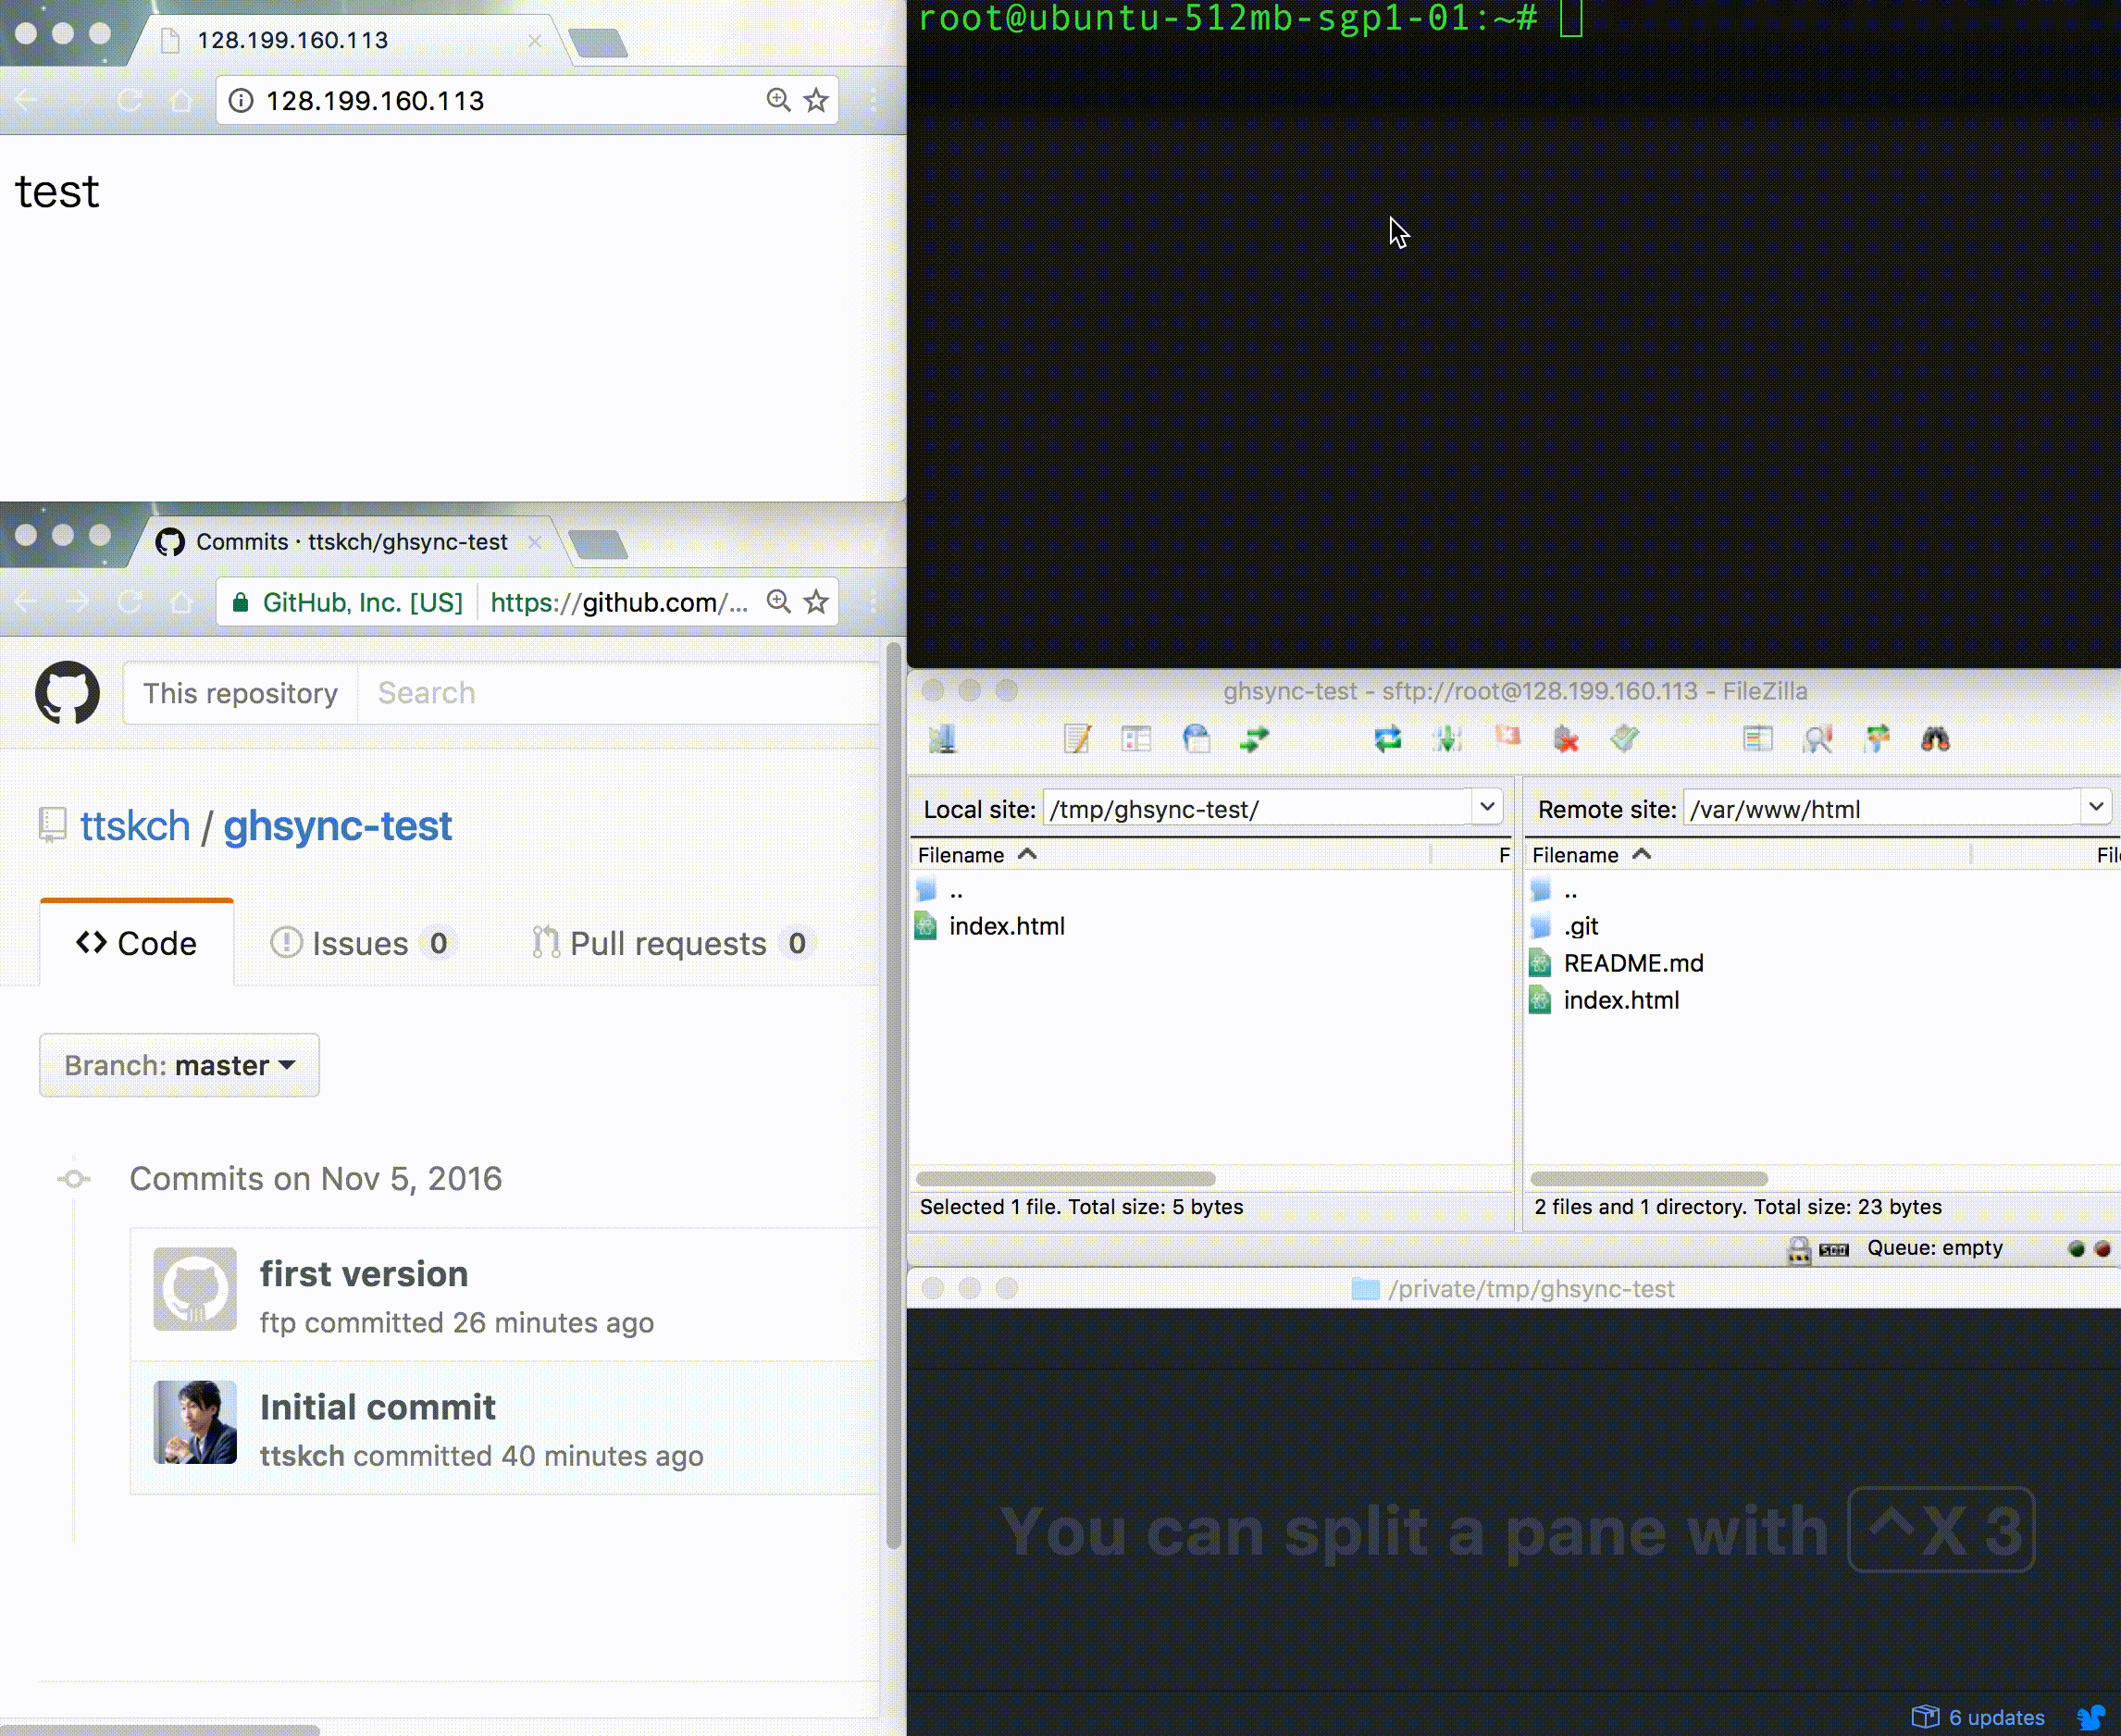Close the 128.199.160.113 tab
Image resolution: width=2121 pixels, height=1736 pixels.
click(535, 41)
